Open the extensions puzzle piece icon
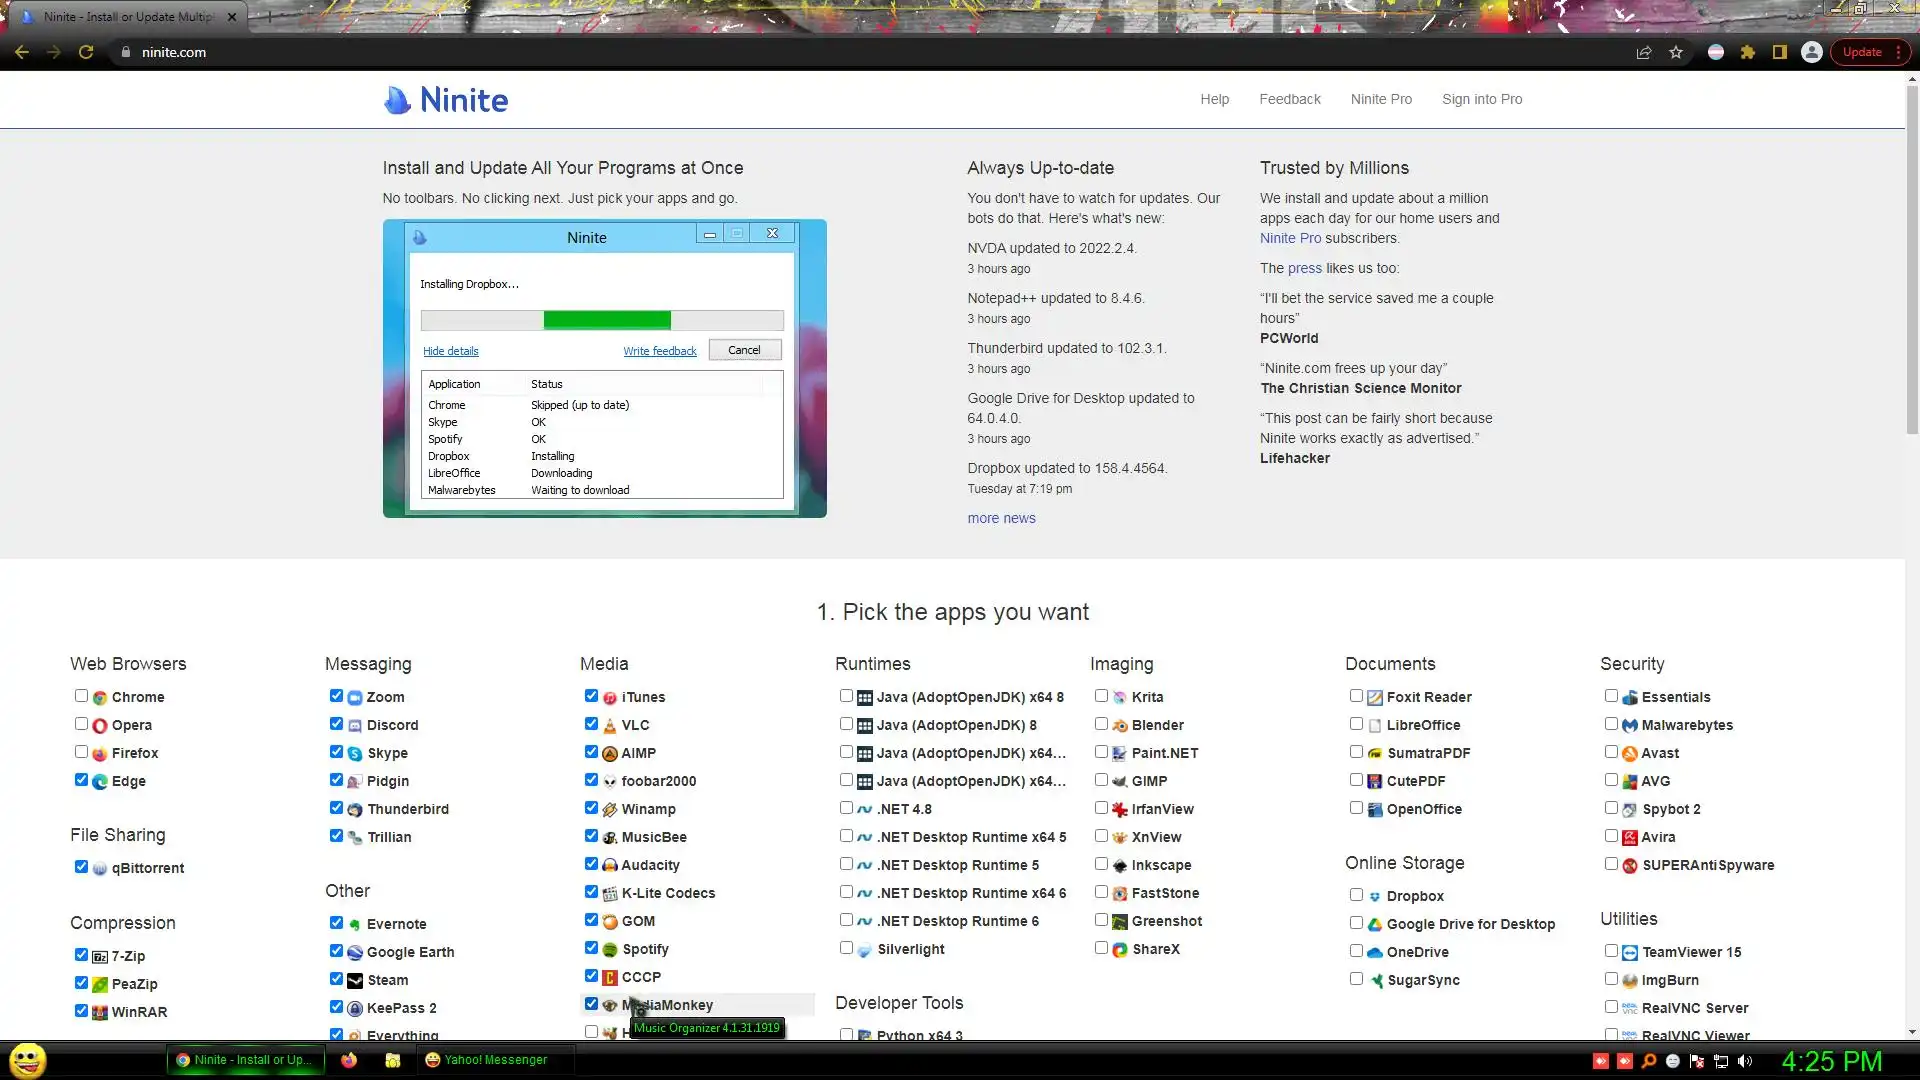Image resolution: width=1920 pixels, height=1080 pixels. coord(1748,52)
